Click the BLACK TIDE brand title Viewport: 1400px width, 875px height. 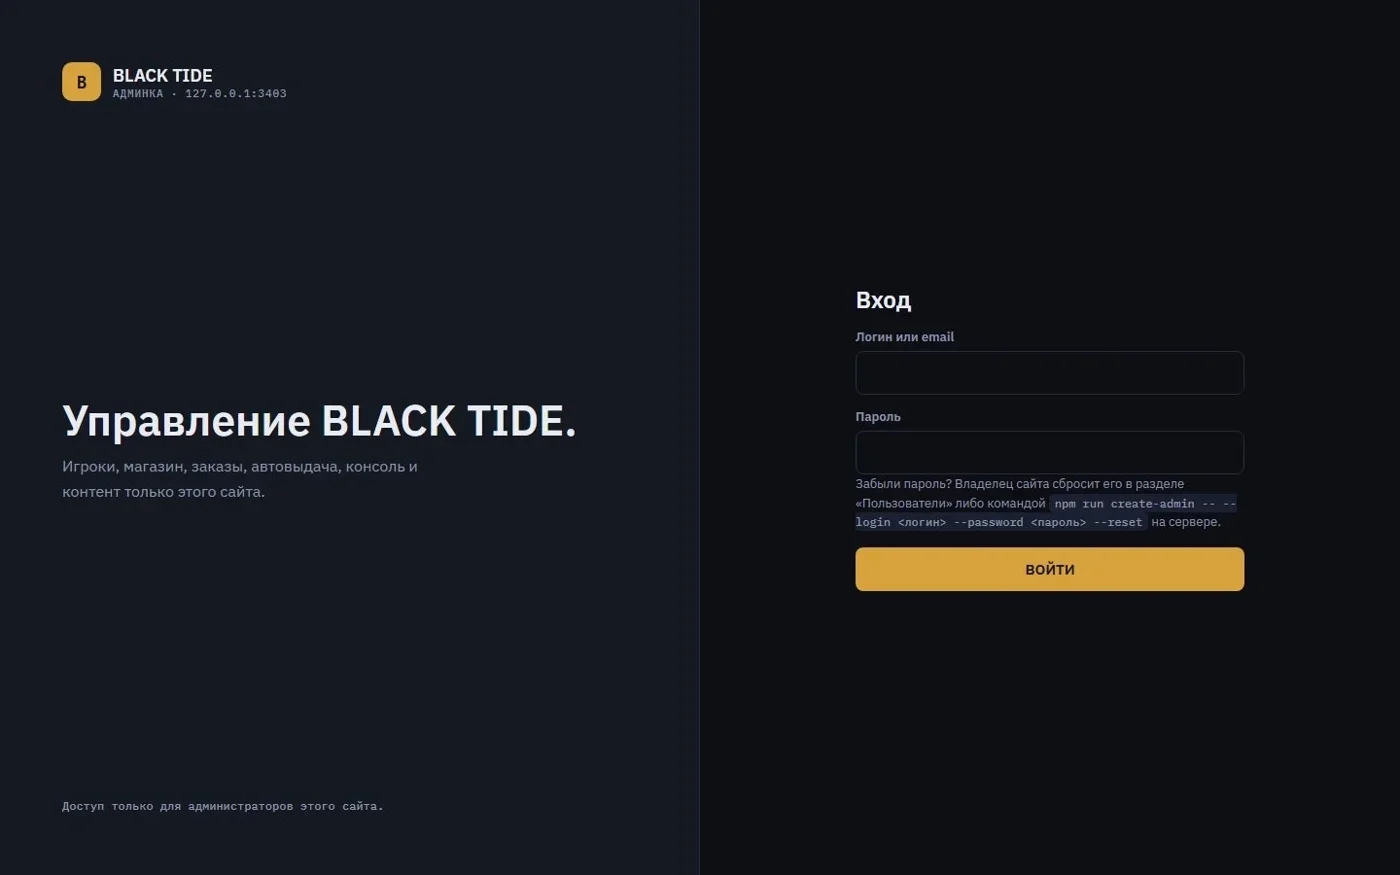[x=162, y=75]
